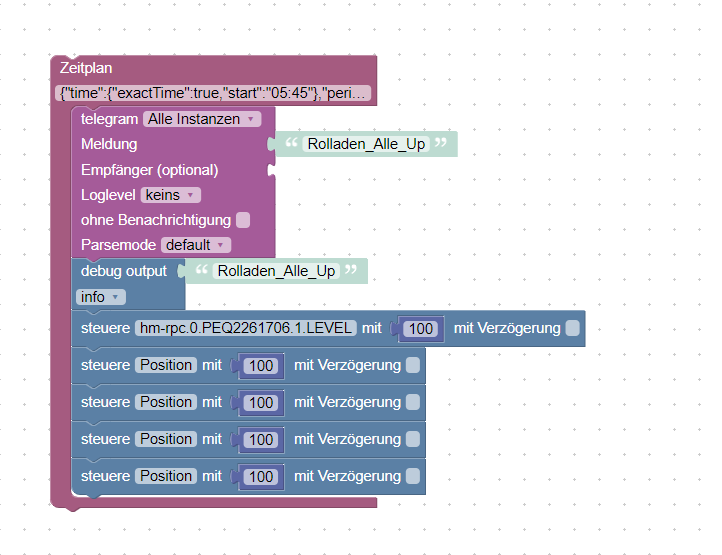Click the Loglevel label

click(x=108, y=195)
